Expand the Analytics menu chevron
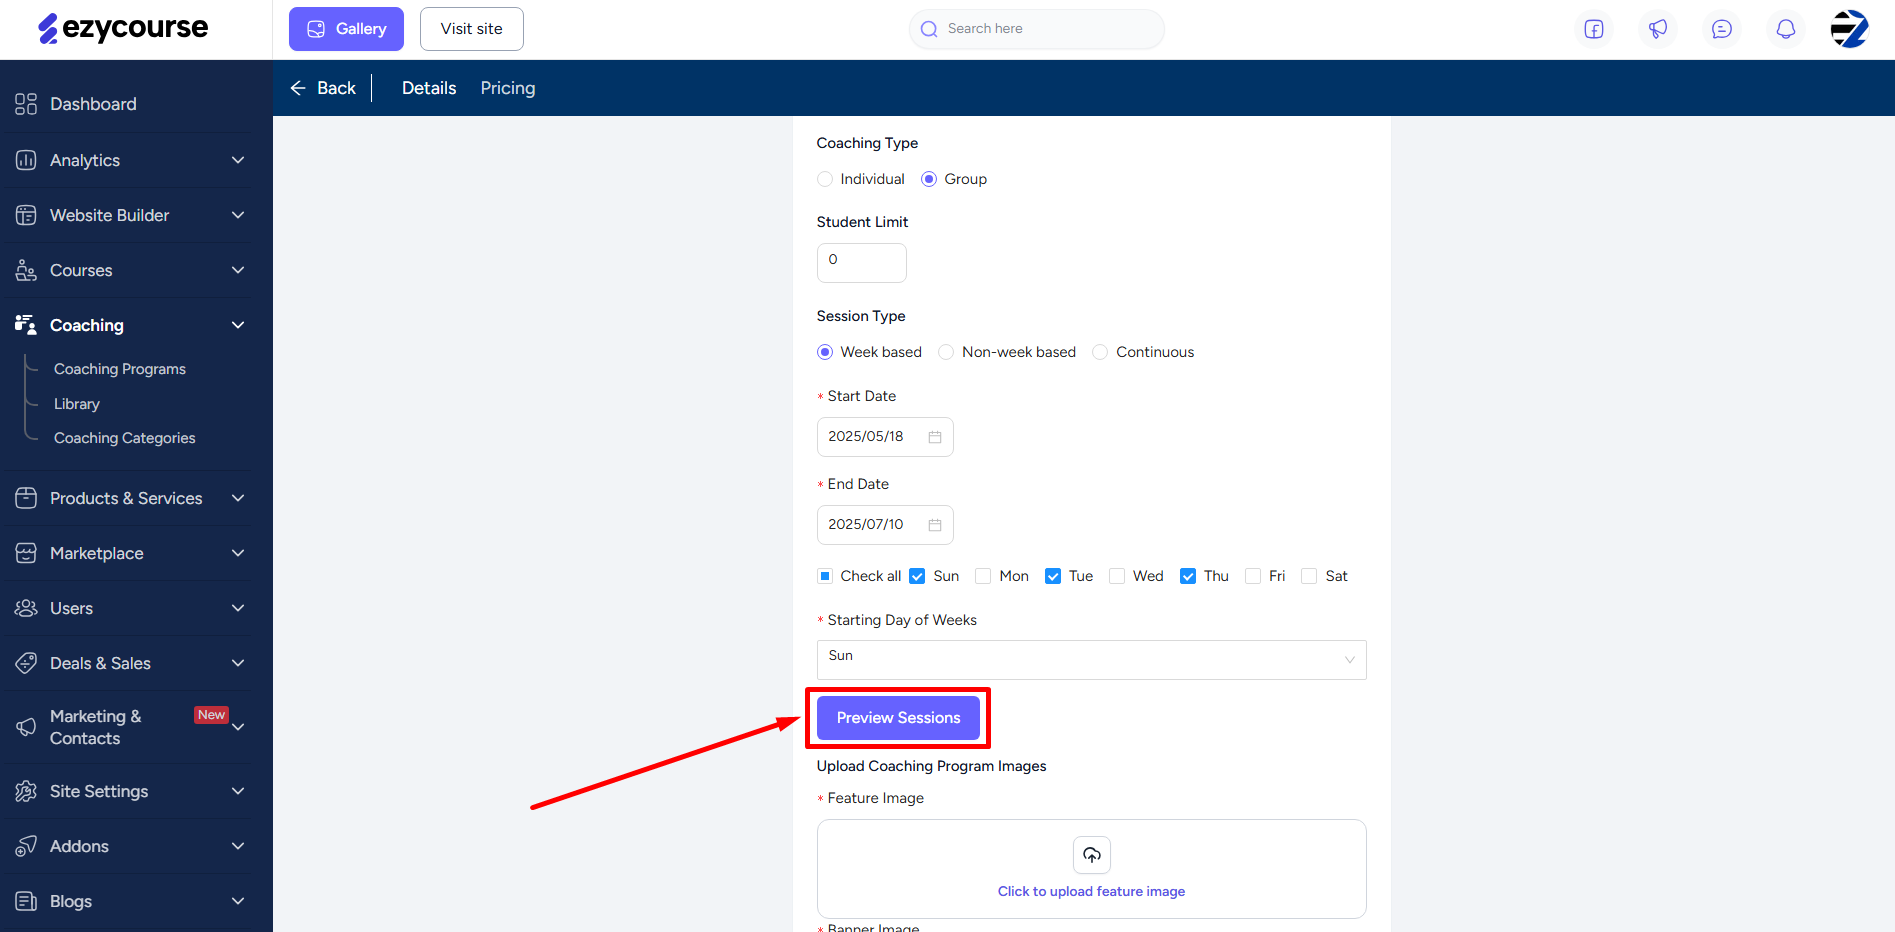Viewport: 1895px width, 932px height. tap(238, 160)
